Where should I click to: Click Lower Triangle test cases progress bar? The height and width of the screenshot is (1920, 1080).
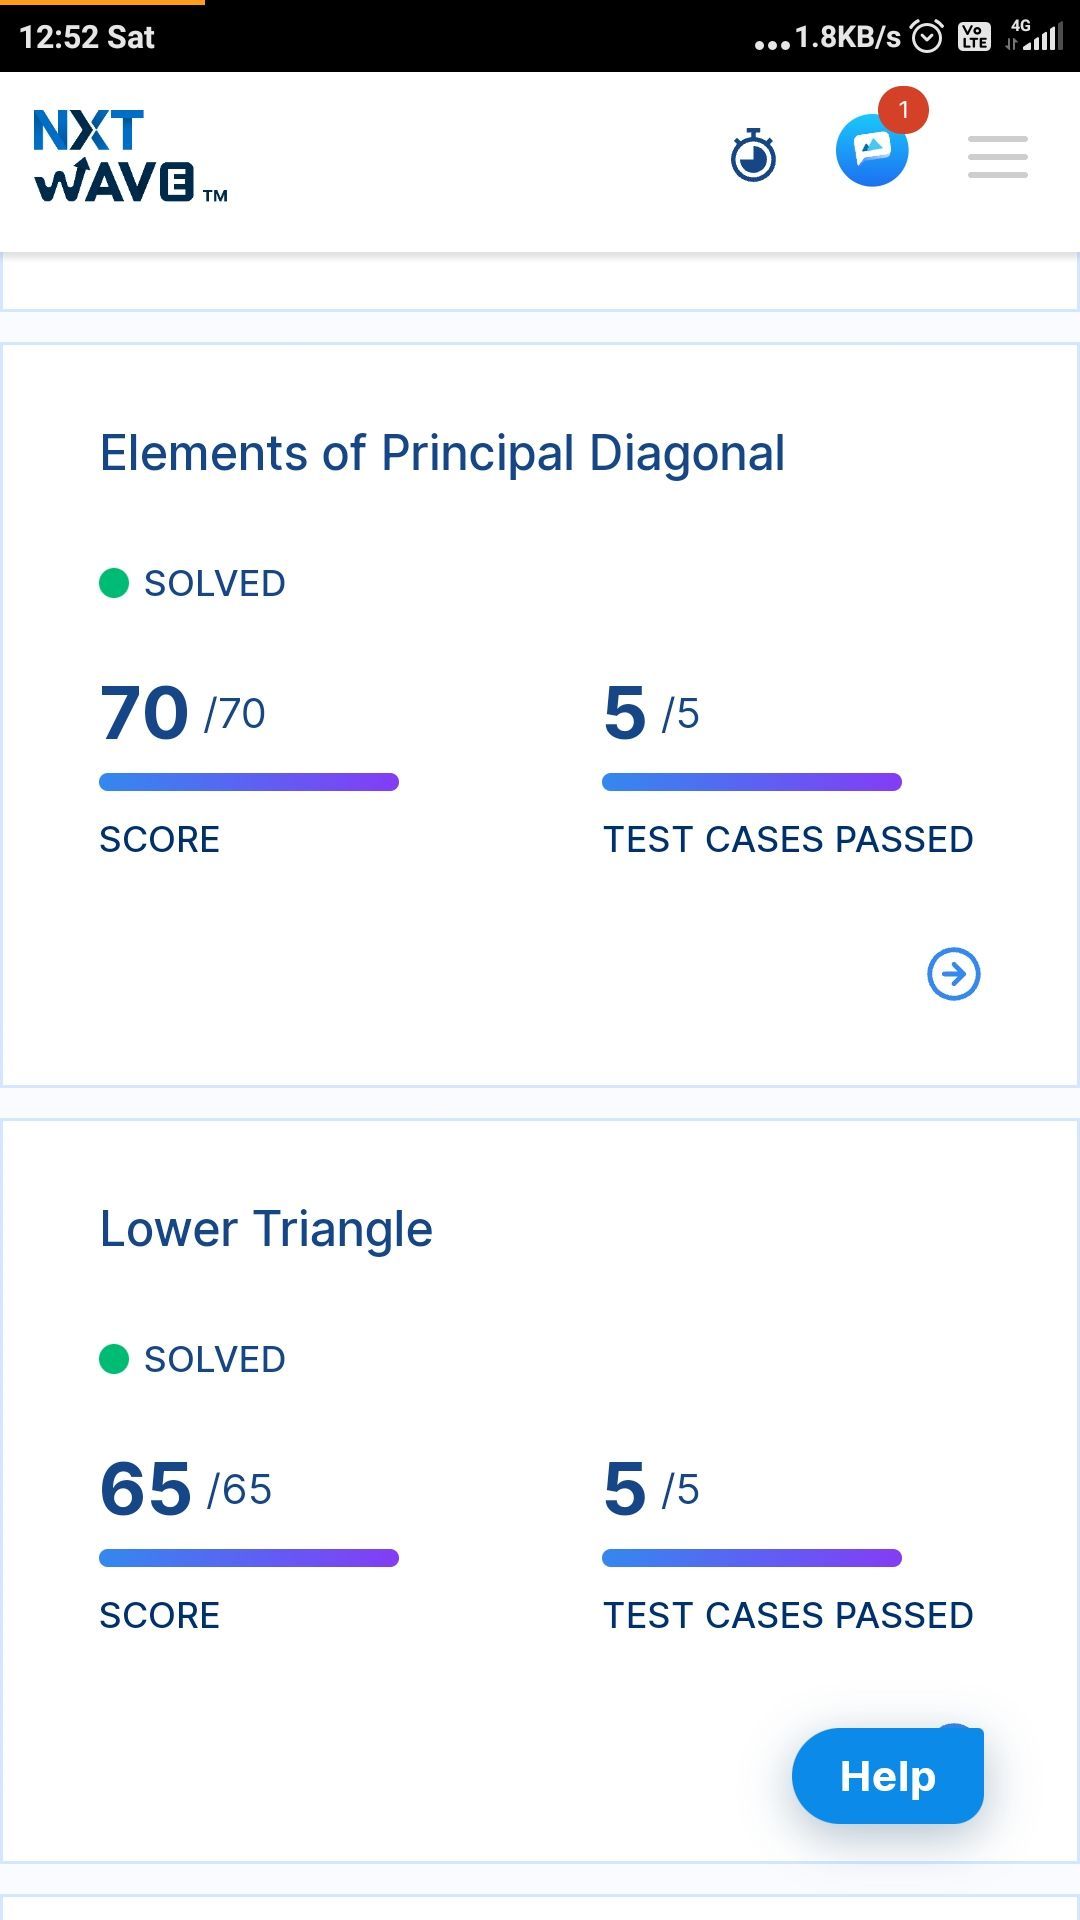tap(752, 1558)
